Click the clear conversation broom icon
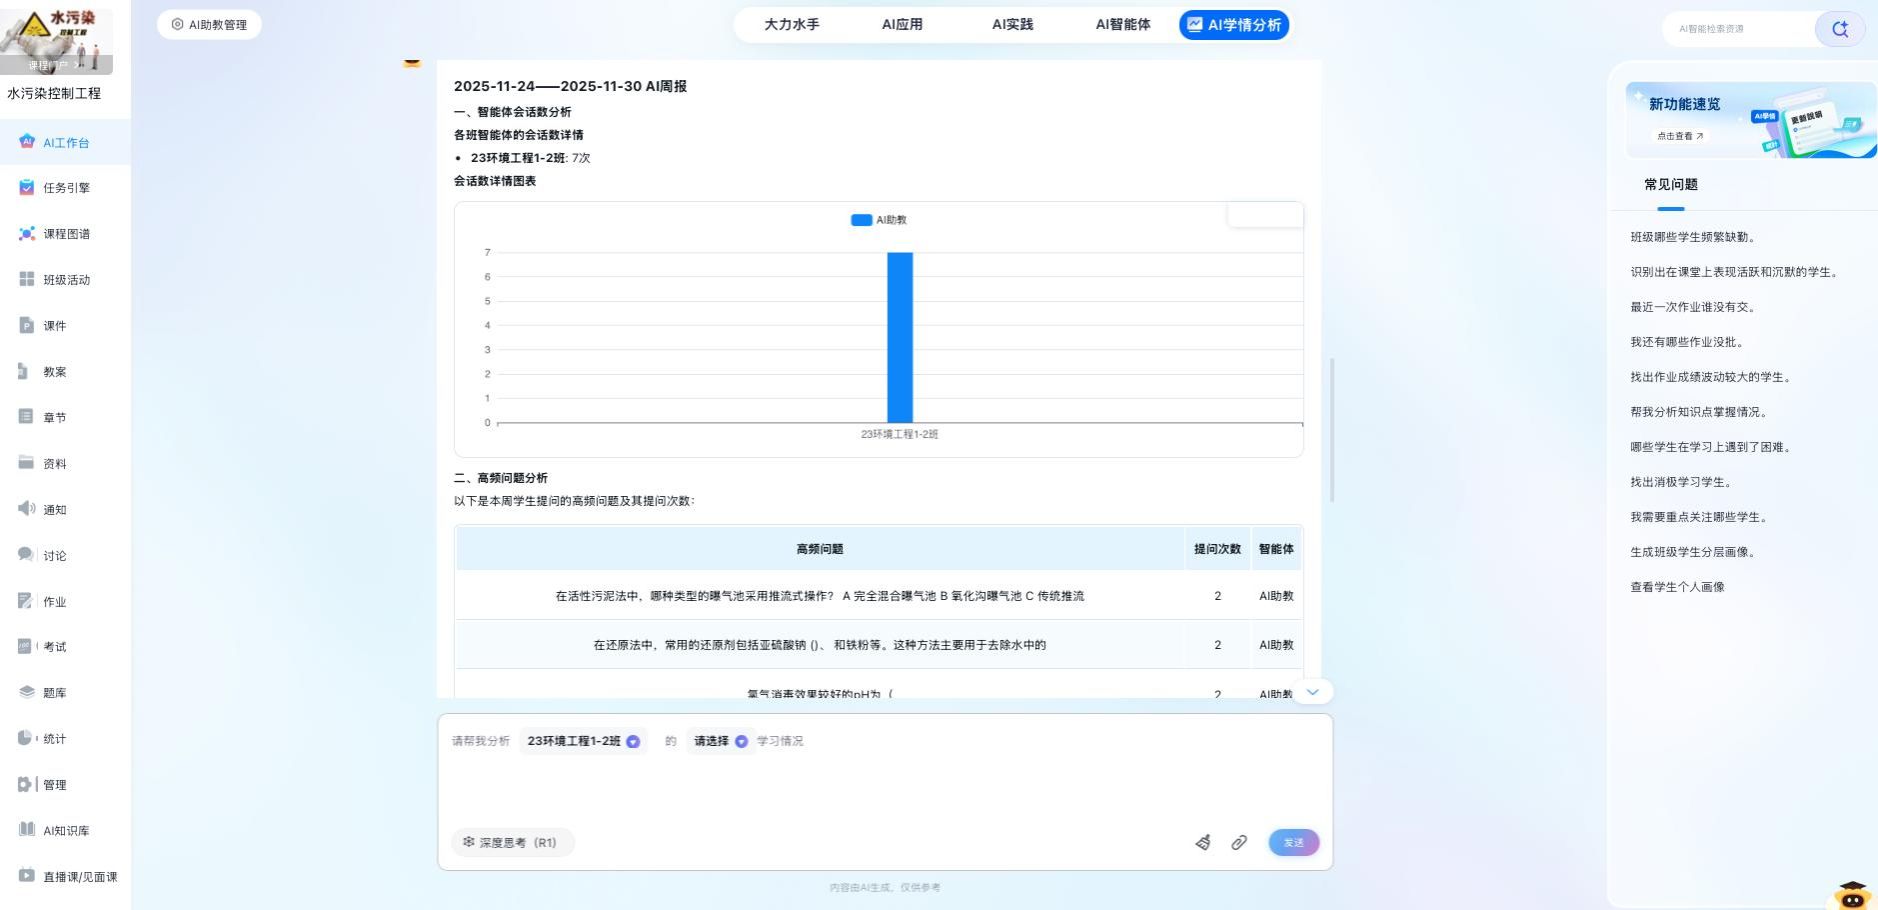This screenshot has width=1878, height=910. (1203, 842)
